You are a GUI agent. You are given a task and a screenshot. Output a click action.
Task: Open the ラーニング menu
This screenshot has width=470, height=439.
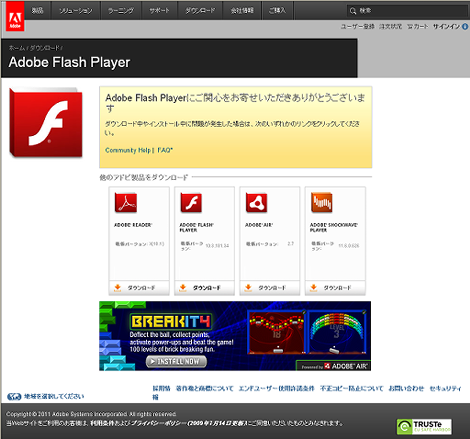121,11
